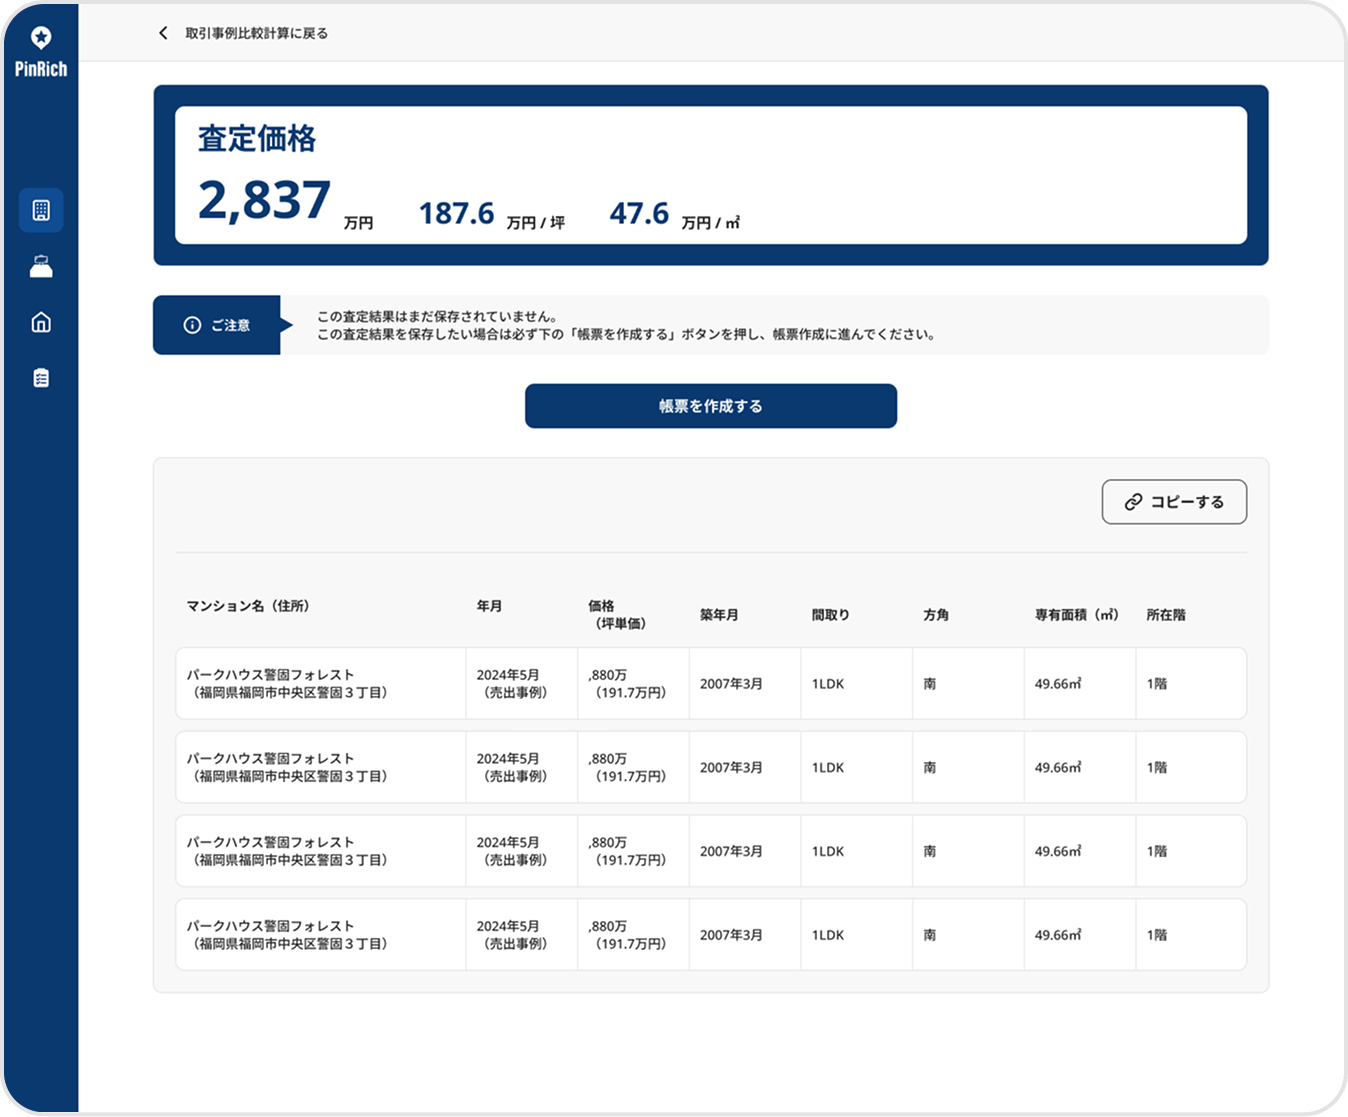
Task: Go to the house icon in sidebar
Action: point(41,322)
